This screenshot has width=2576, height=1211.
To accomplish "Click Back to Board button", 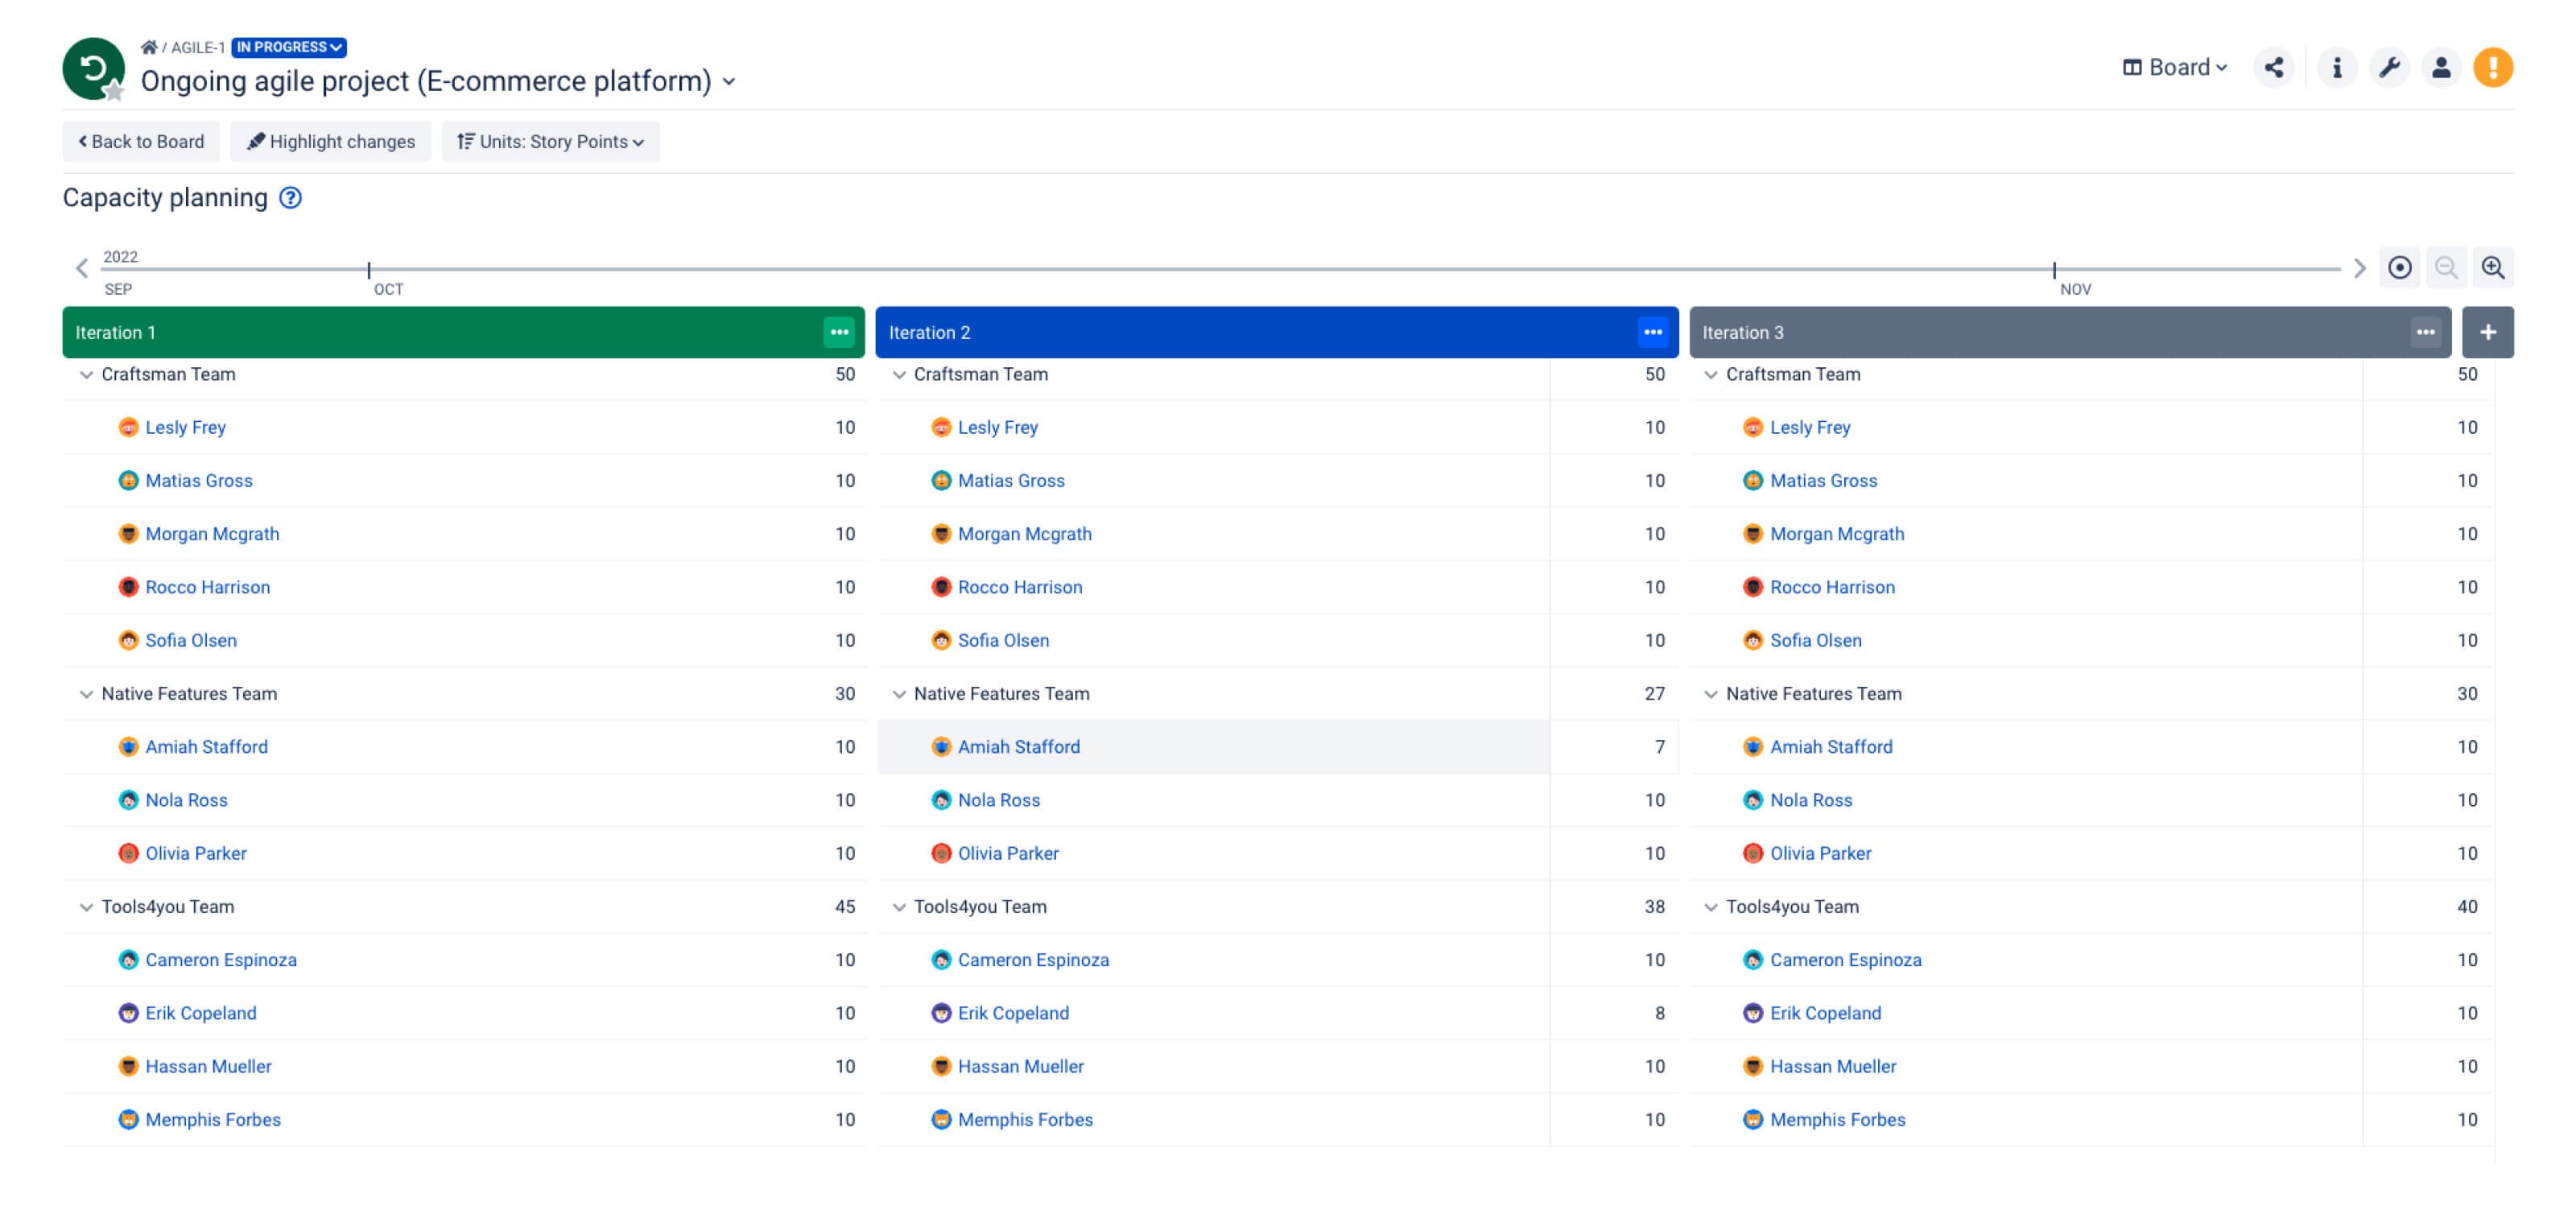I will click(141, 142).
